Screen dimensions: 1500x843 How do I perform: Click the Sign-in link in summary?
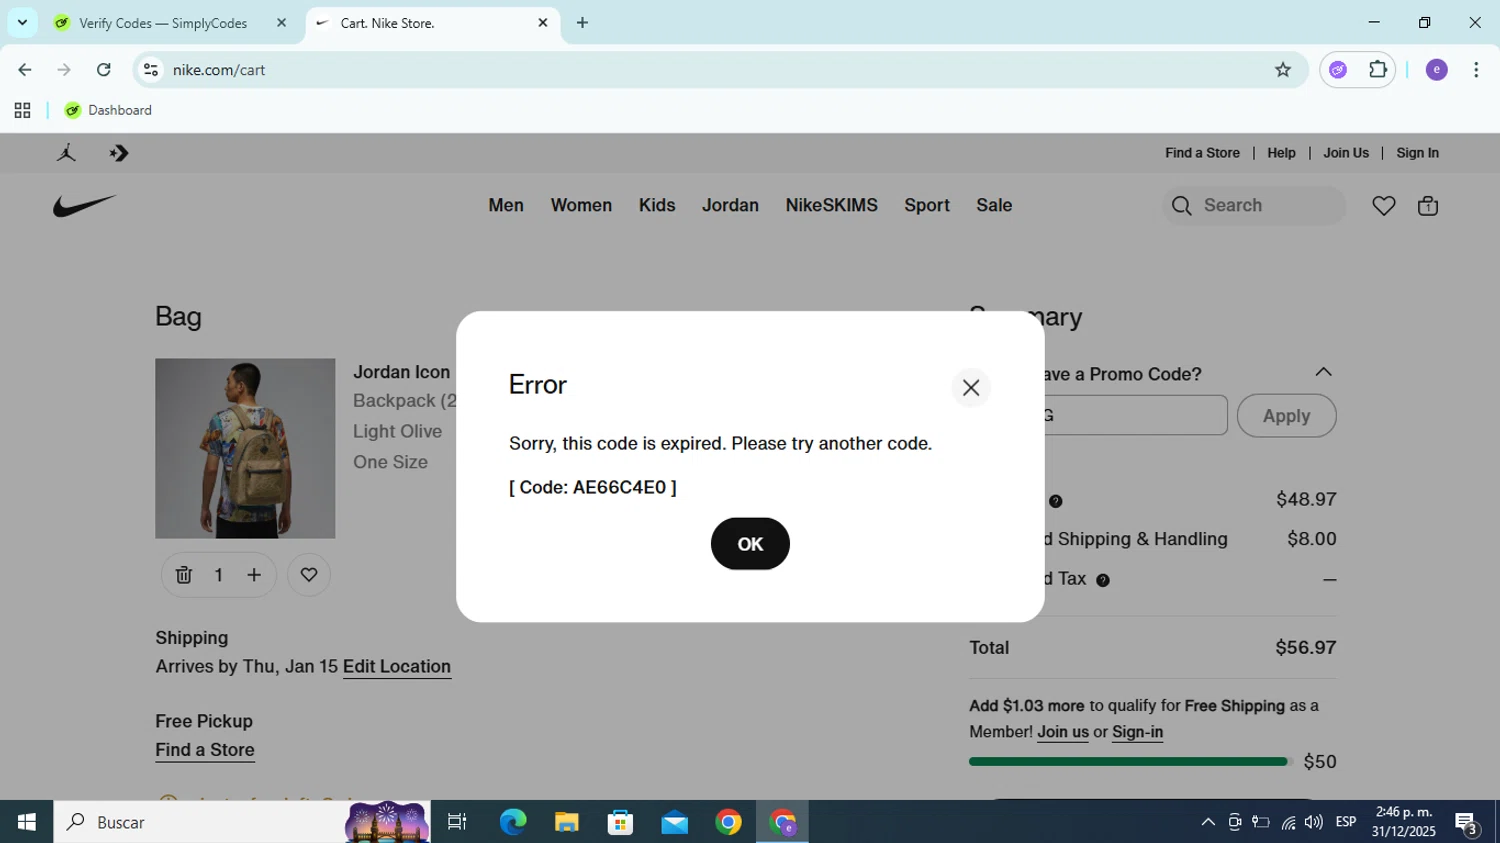tap(1138, 732)
